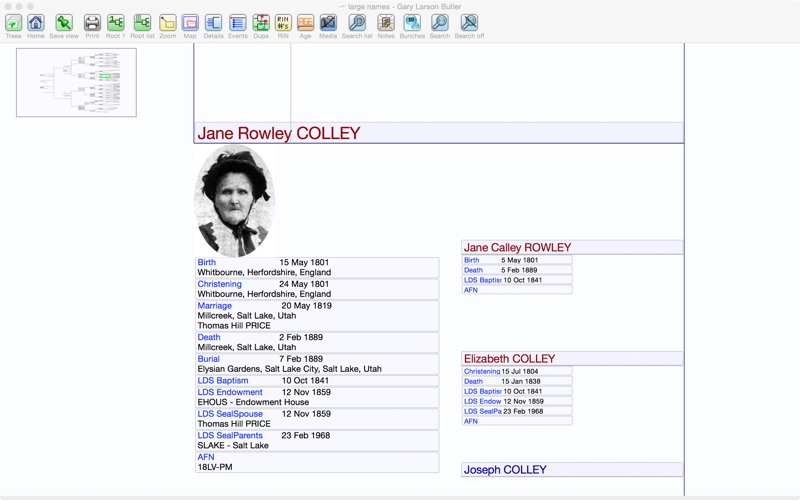The height and width of the screenshot is (500, 800).
Task: Click the AFN label above 18LV-PM
Action: [x=206, y=457]
